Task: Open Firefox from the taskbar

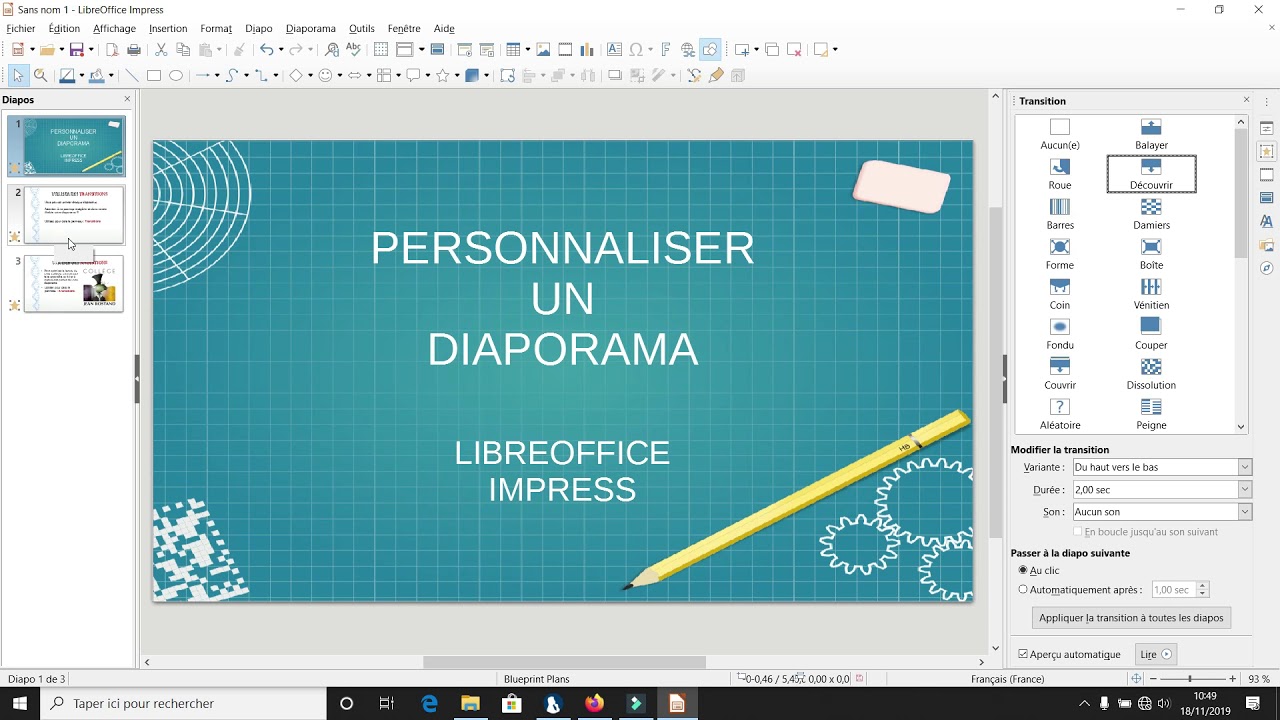Action: click(x=594, y=703)
